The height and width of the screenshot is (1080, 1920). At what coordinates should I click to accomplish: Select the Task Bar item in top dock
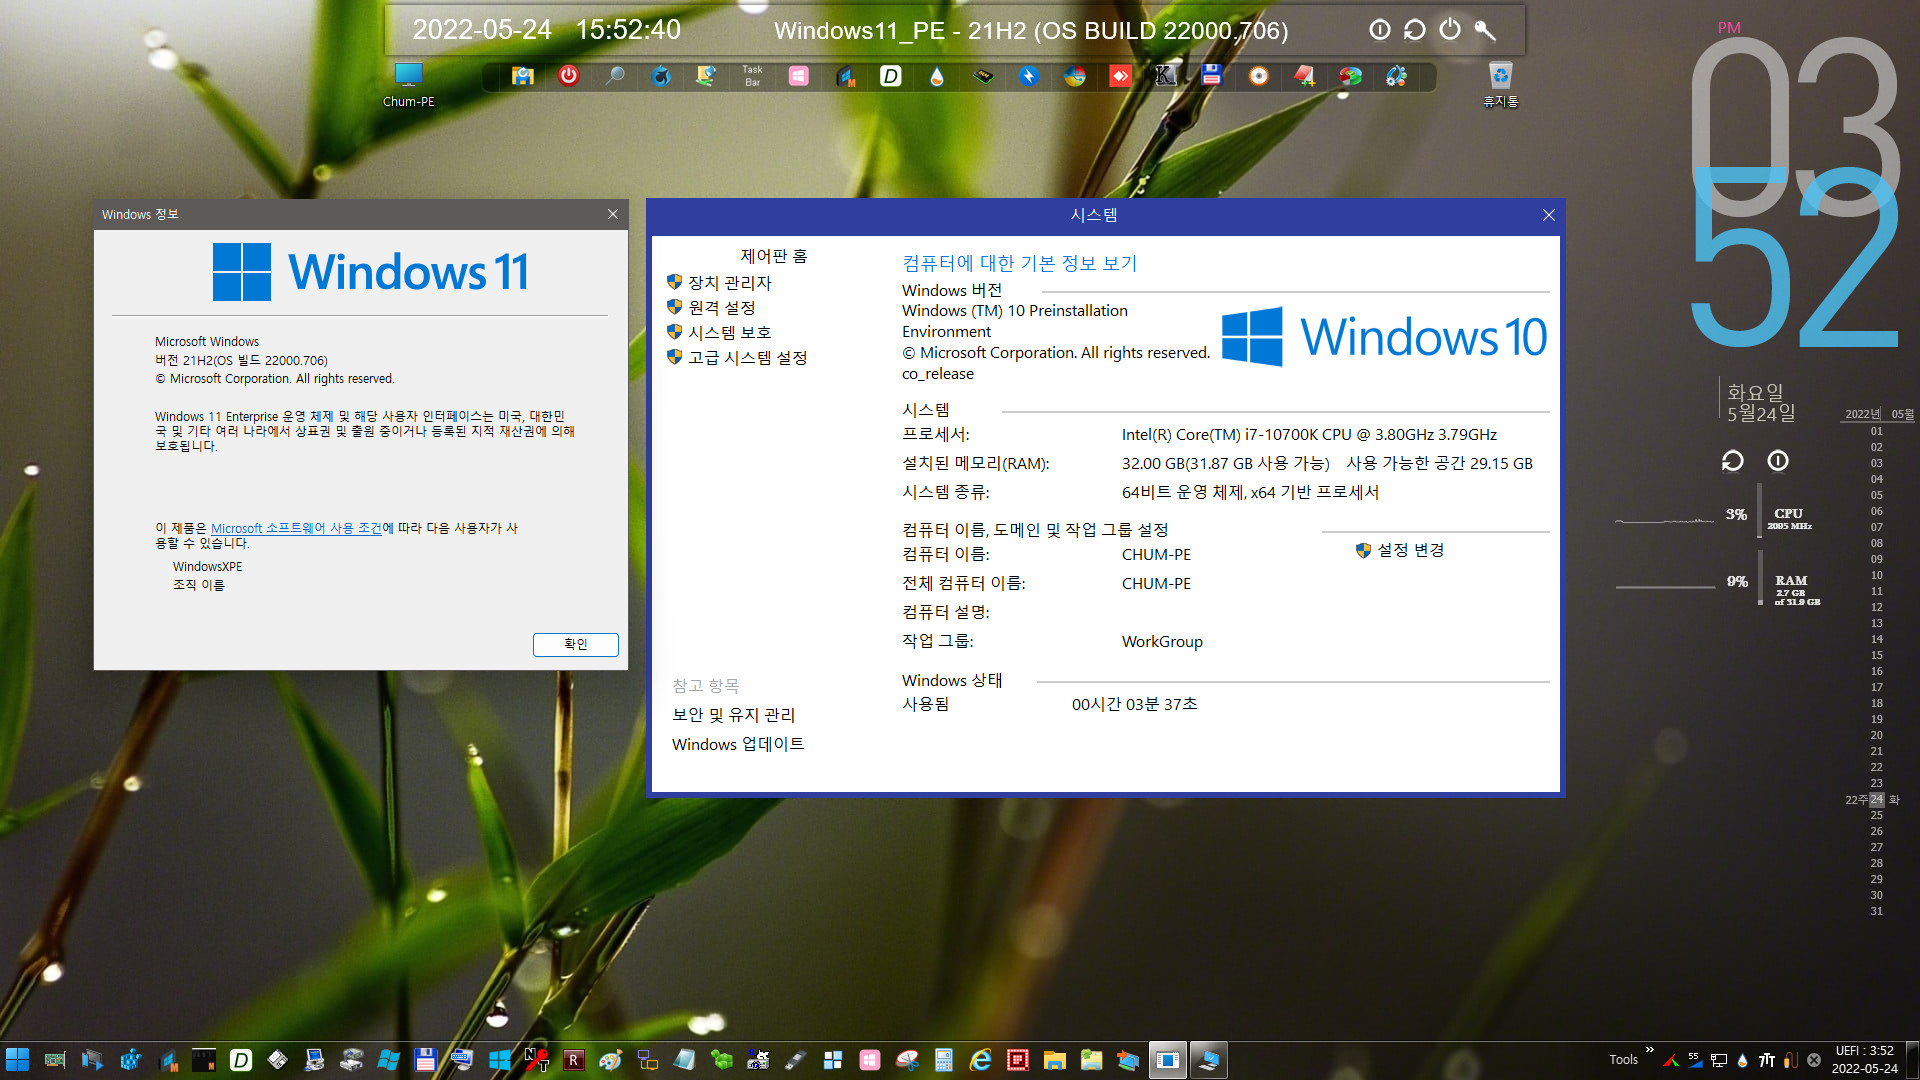click(752, 76)
